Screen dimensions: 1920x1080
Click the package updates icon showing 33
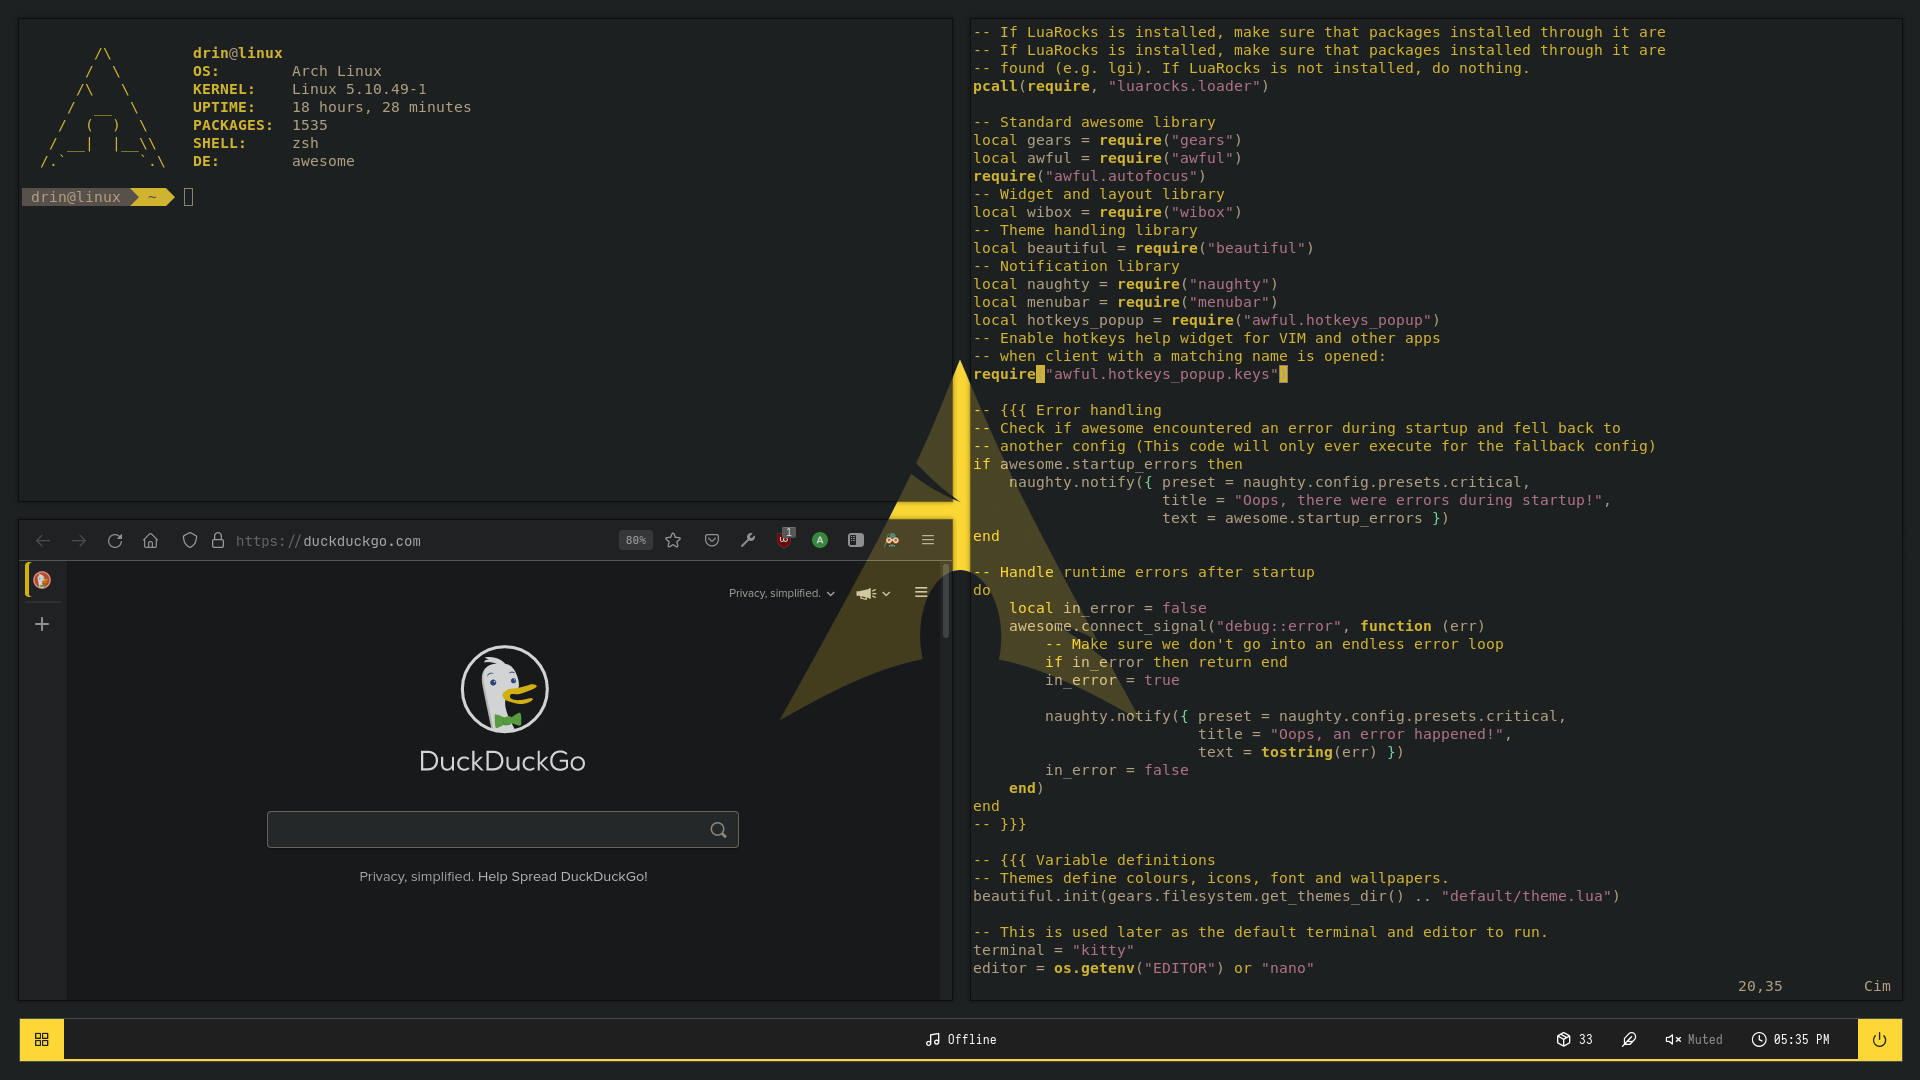click(1573, 1039)
